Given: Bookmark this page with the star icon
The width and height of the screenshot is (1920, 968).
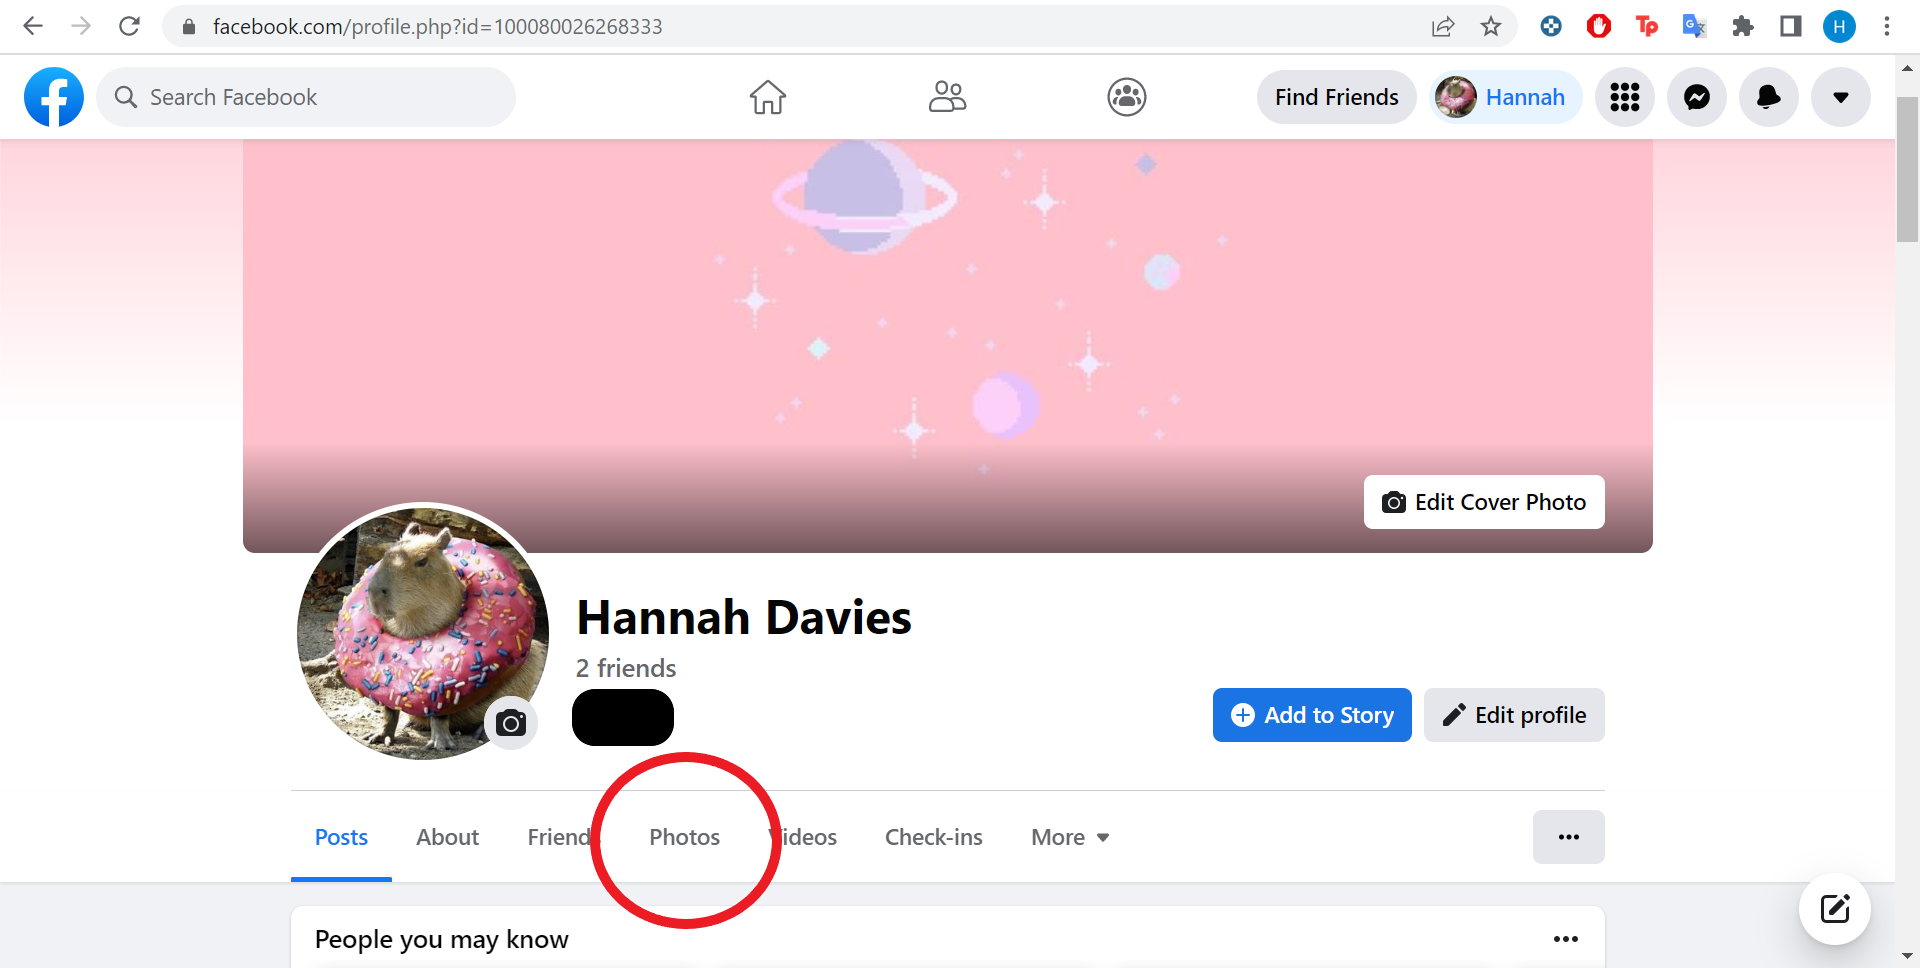Looking at the screenshot, I should [1491, 26].
